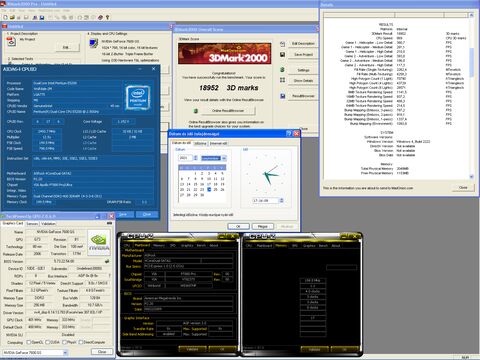This screenshot has height=360, width=480.
Task: Toggle the CUDA checkbox in GPU-Z
Action: click(47, 342)
